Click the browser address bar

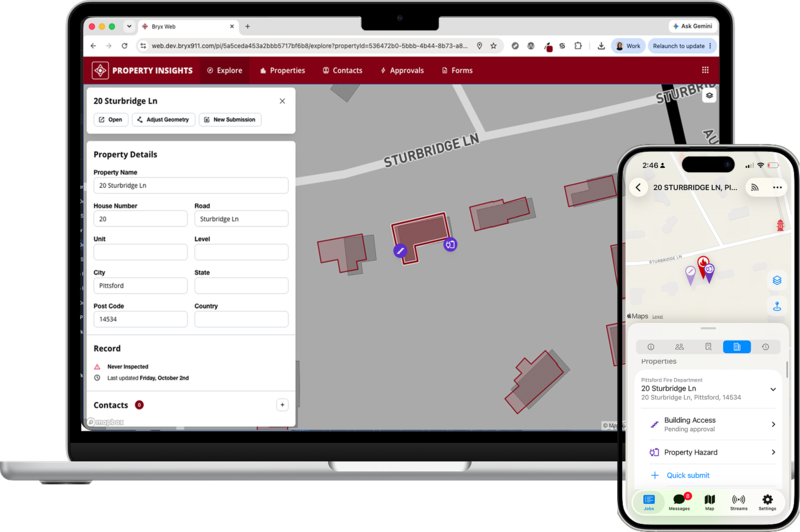pos(309,46)
